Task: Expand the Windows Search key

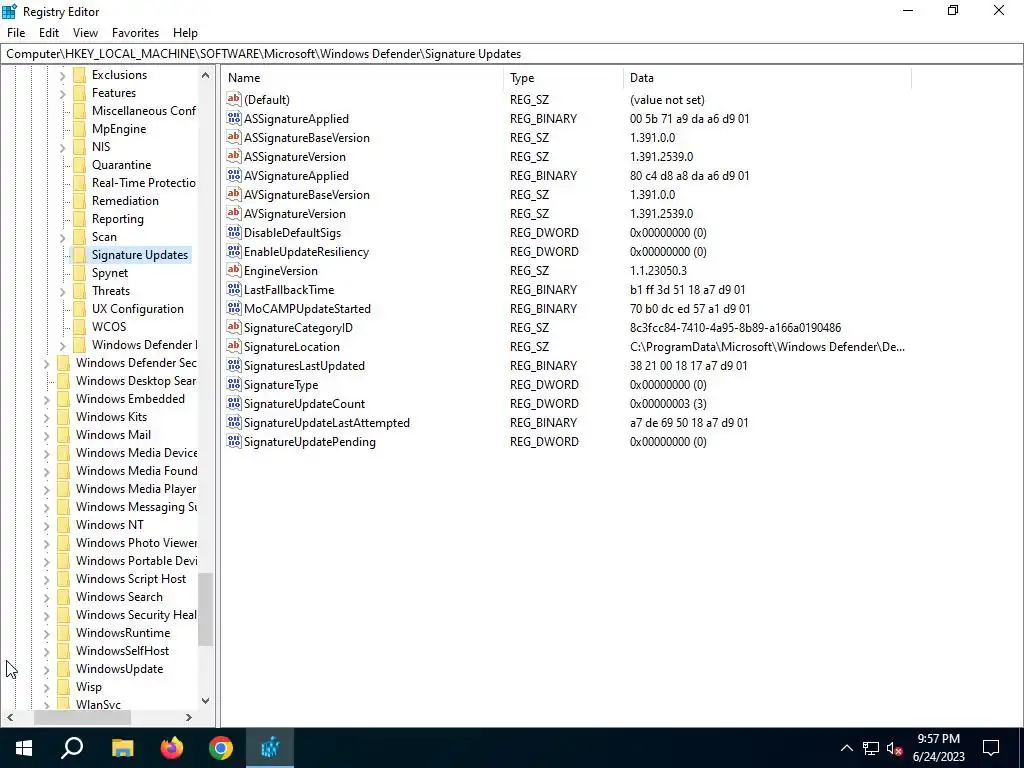Action: click(x=46, y=598)
